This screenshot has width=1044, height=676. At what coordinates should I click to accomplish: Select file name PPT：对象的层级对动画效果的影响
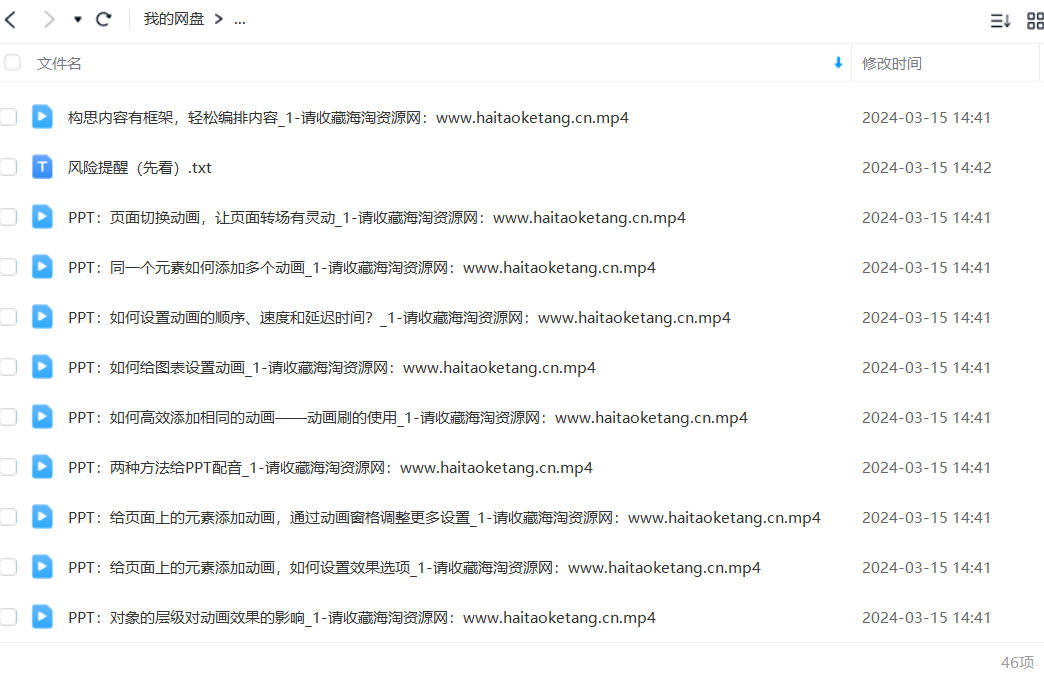(362, 617)
